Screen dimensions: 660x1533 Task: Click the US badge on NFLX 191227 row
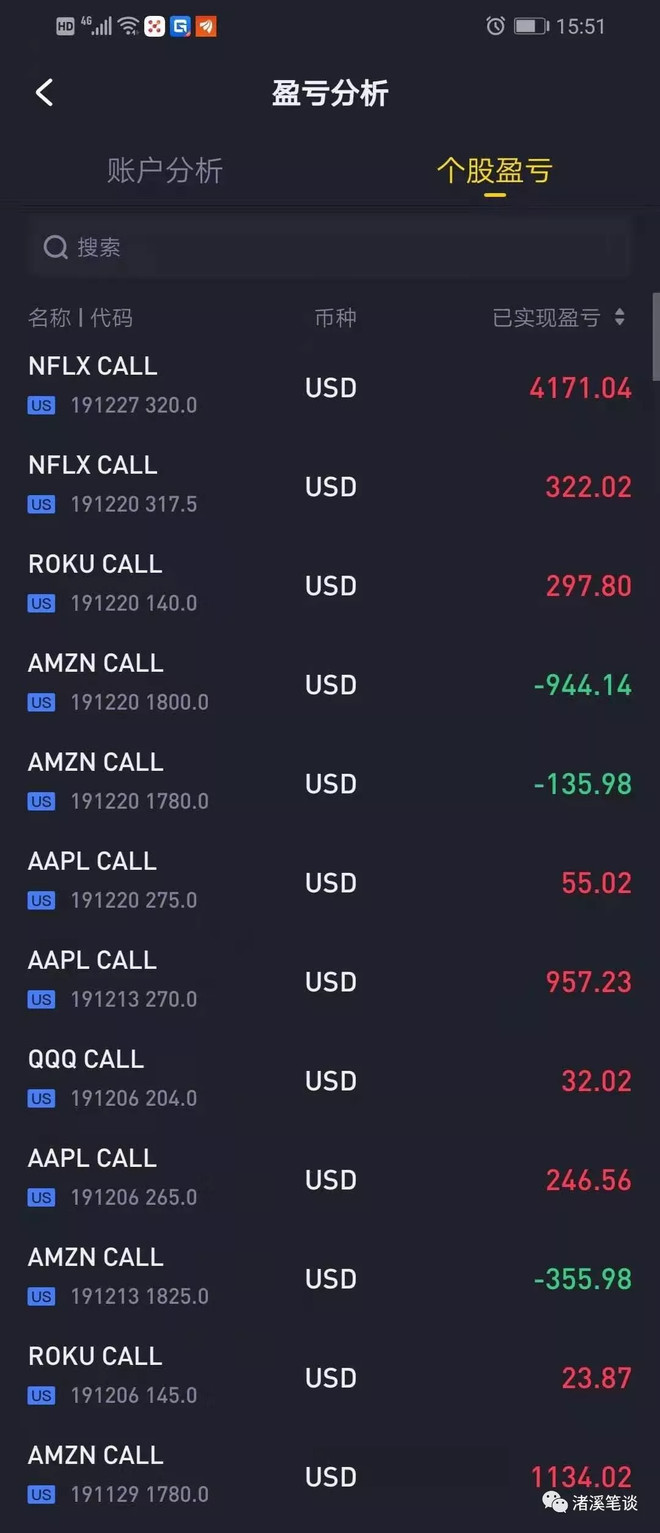click(x=41, y=406)
